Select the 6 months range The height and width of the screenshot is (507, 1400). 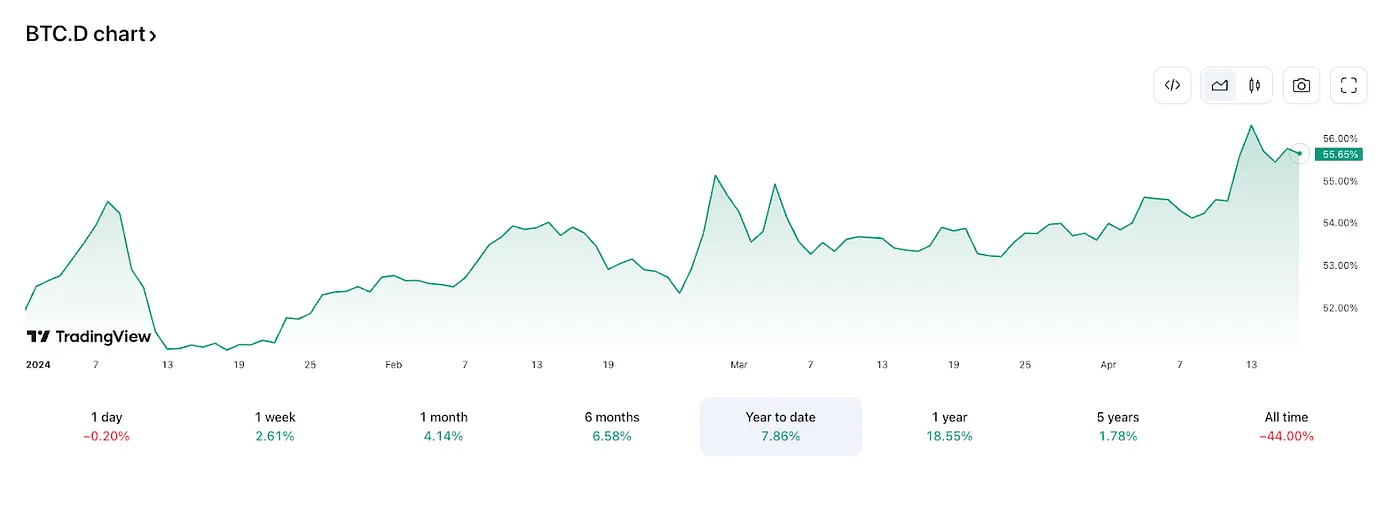click(x=612, y=426)
